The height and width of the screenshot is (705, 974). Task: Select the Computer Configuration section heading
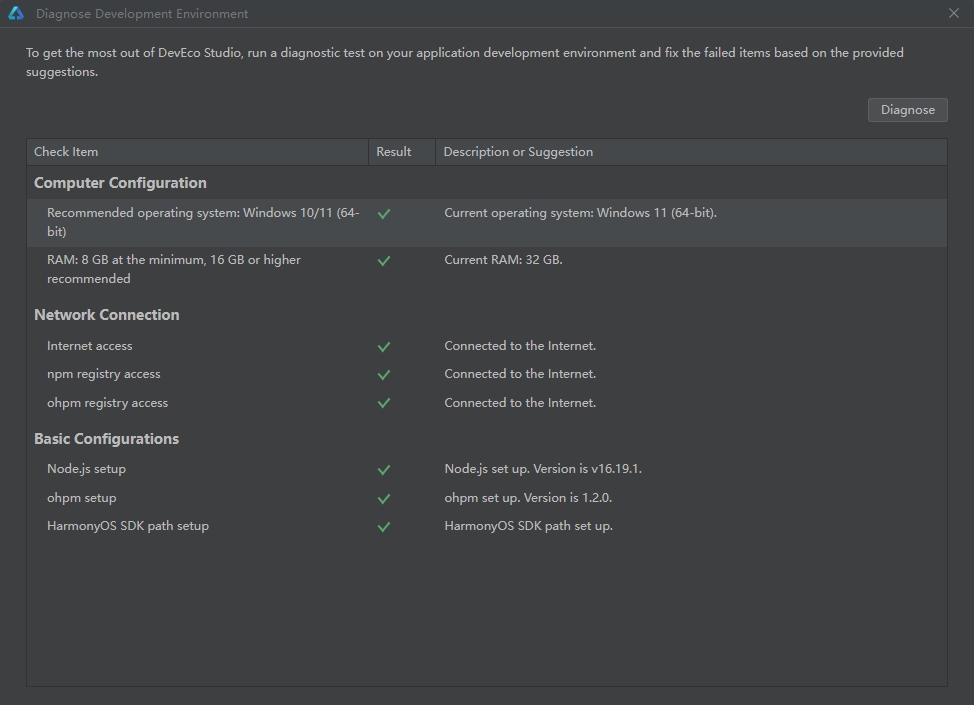click(120, 183)
